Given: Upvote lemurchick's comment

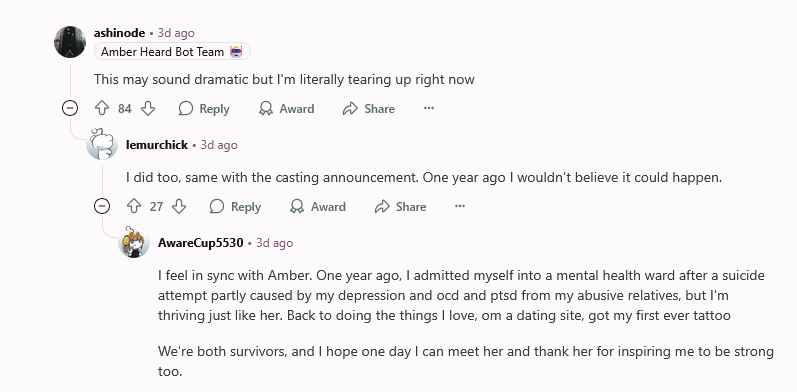Looking at the screenshot, I should point(134,206).
